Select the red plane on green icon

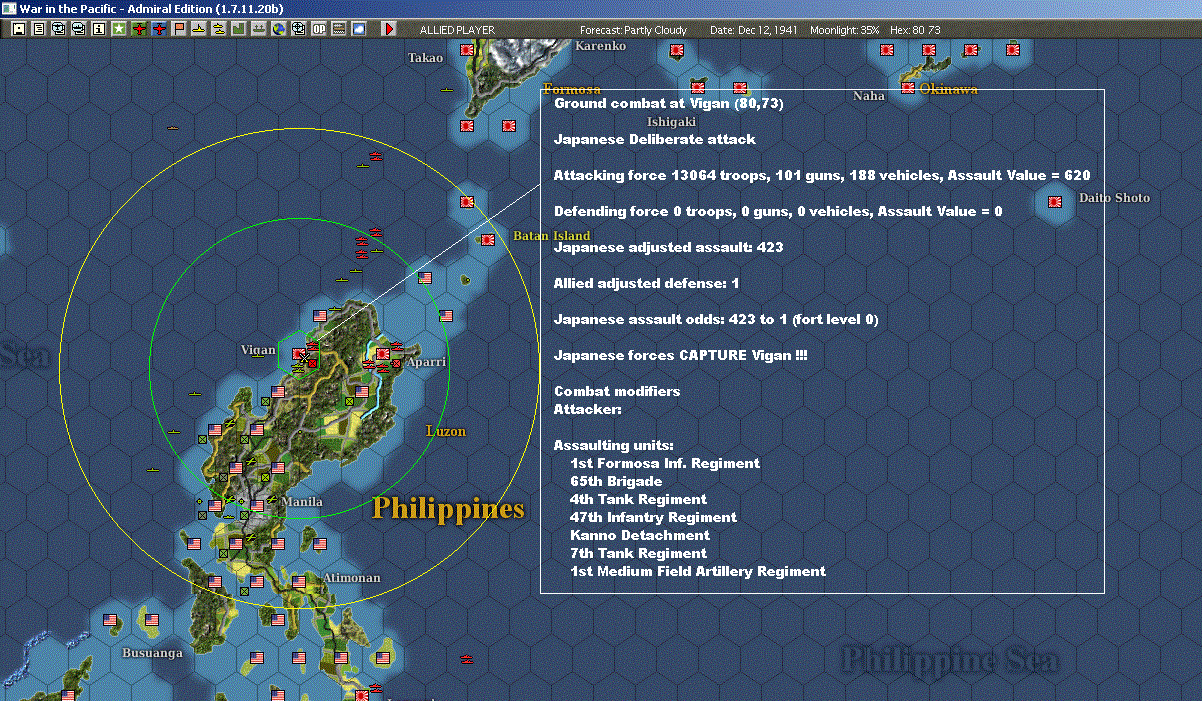point(139,29)
